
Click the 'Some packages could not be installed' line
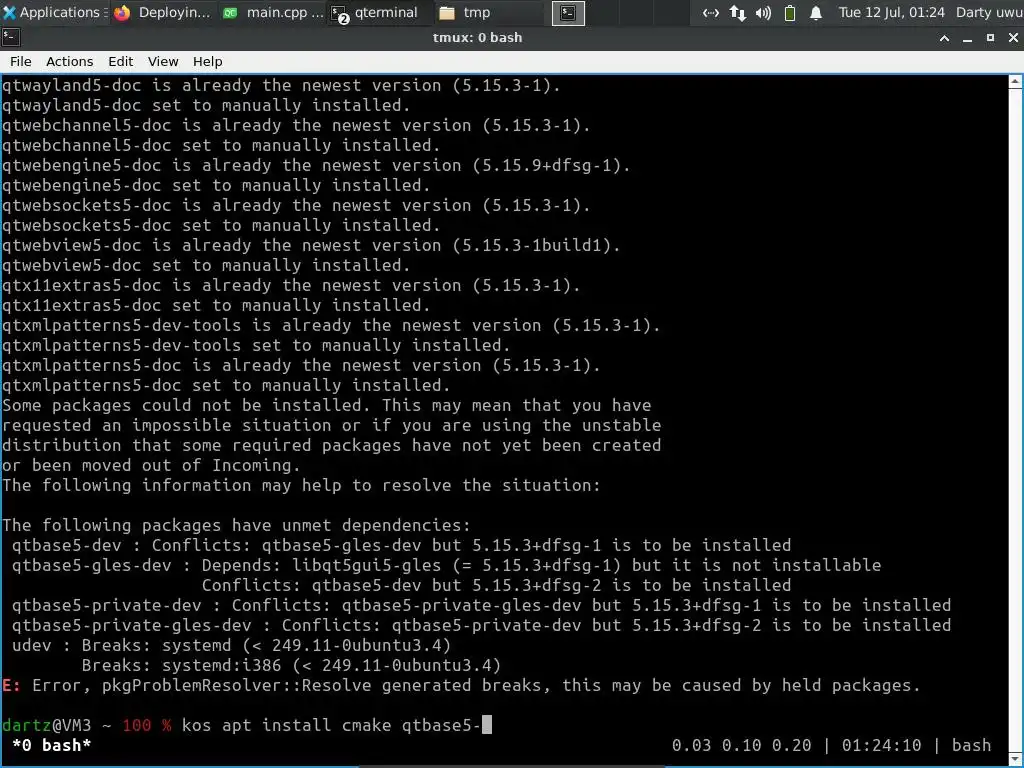pos(327,405)
